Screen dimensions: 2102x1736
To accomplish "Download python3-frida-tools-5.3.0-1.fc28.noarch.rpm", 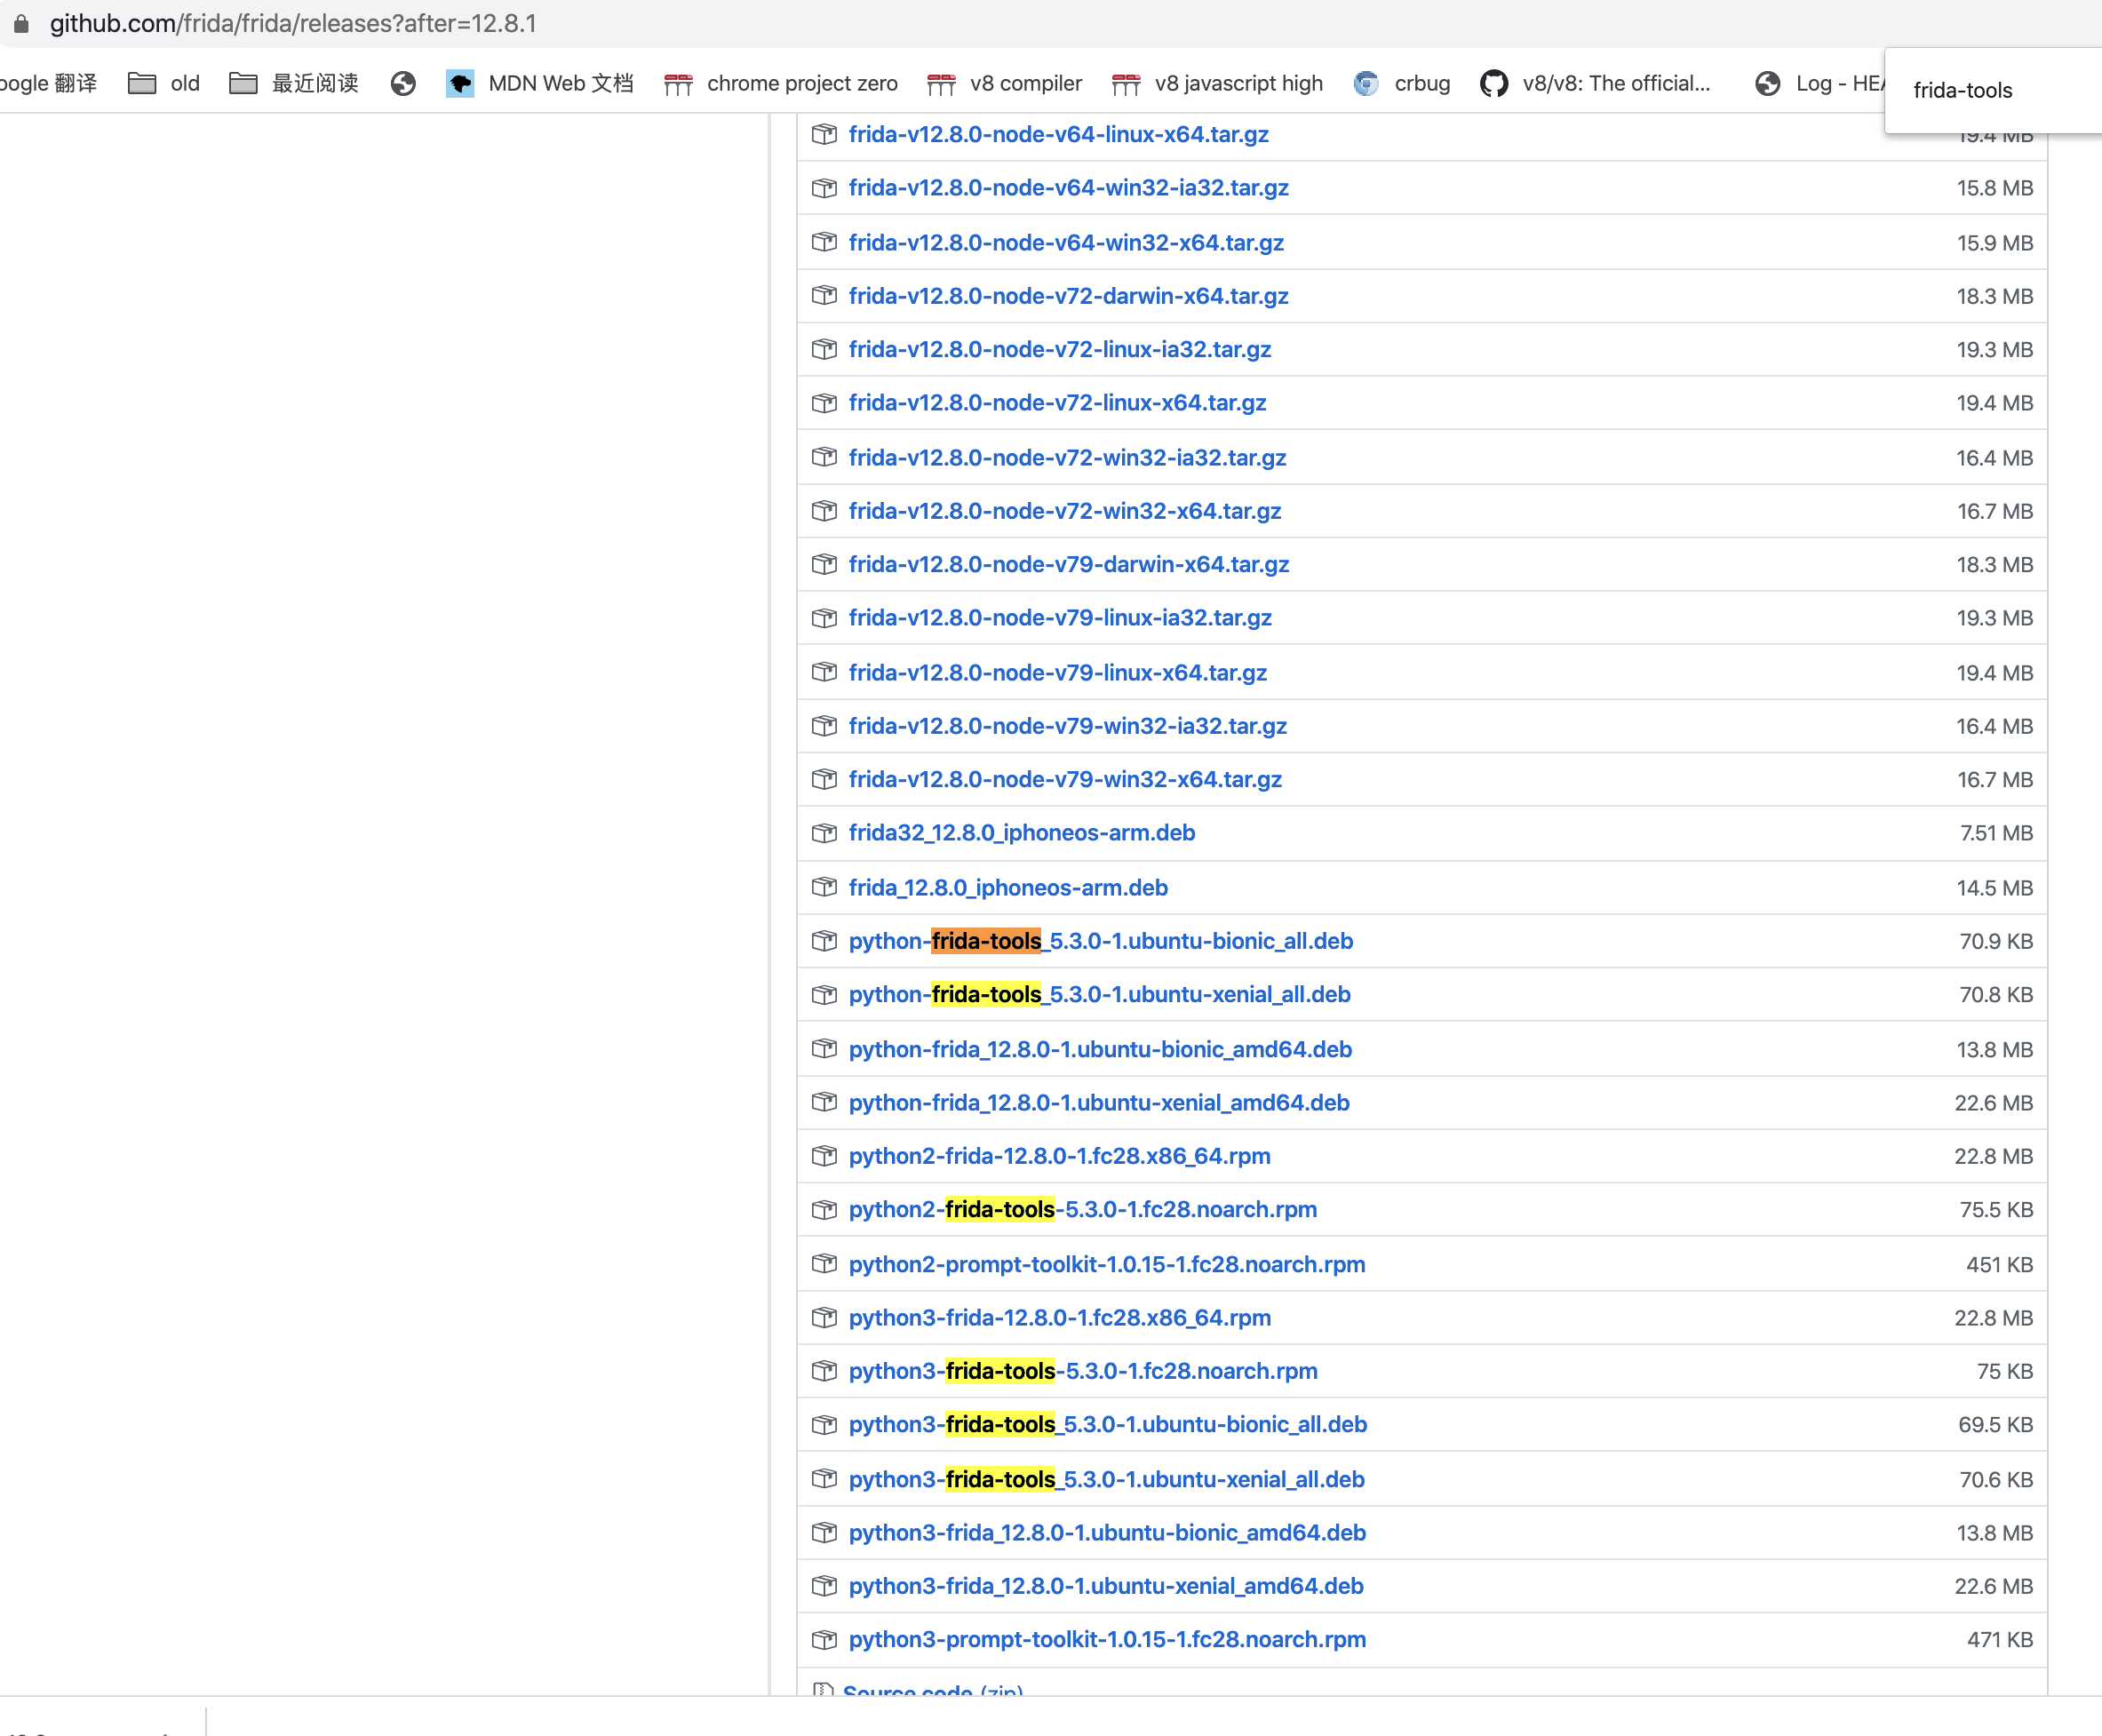I will tap(1082, 1371).
